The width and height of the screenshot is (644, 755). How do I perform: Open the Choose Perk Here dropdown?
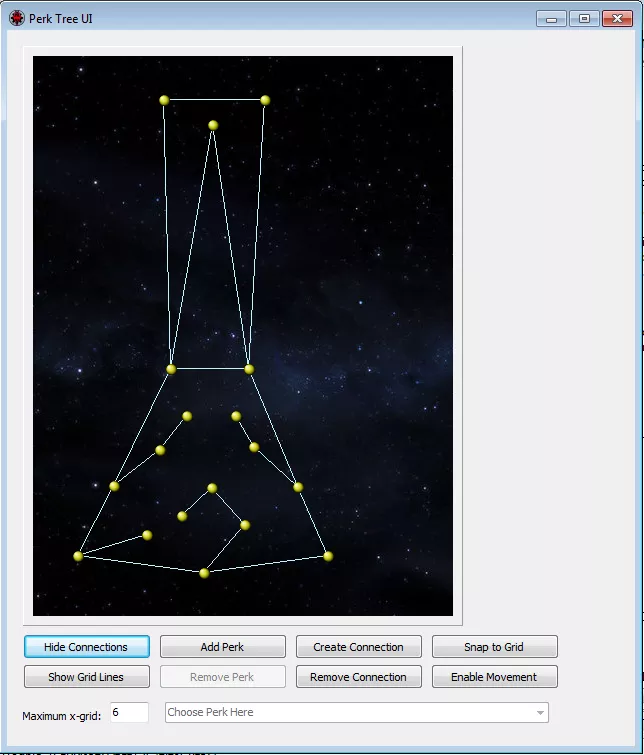click(356, 712)
